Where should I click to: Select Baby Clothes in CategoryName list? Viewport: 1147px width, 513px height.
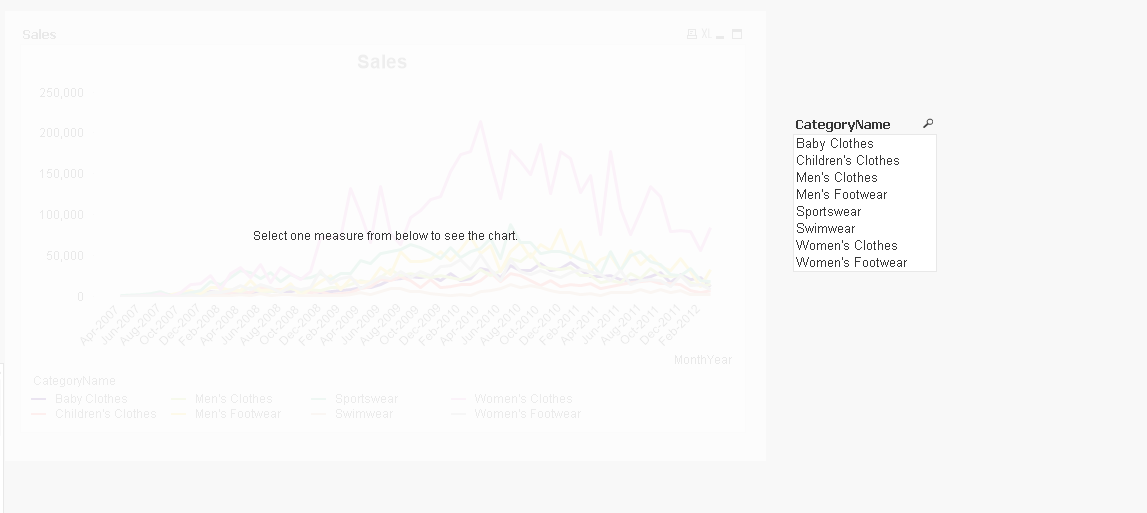[835, 143]
